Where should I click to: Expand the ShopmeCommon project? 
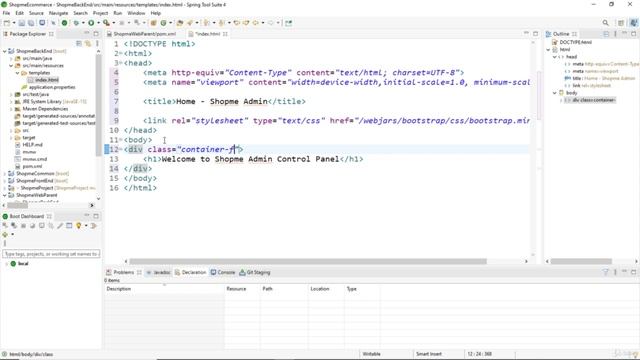coord(5,173)
